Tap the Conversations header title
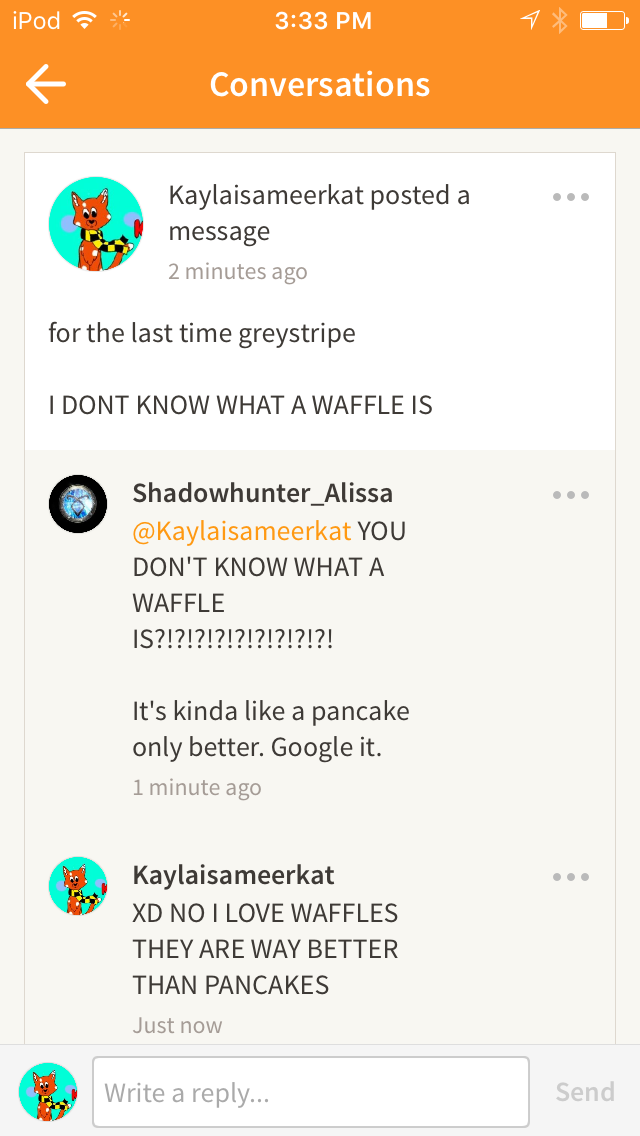This screenshot has width=640, height=1136. point(320,85)
